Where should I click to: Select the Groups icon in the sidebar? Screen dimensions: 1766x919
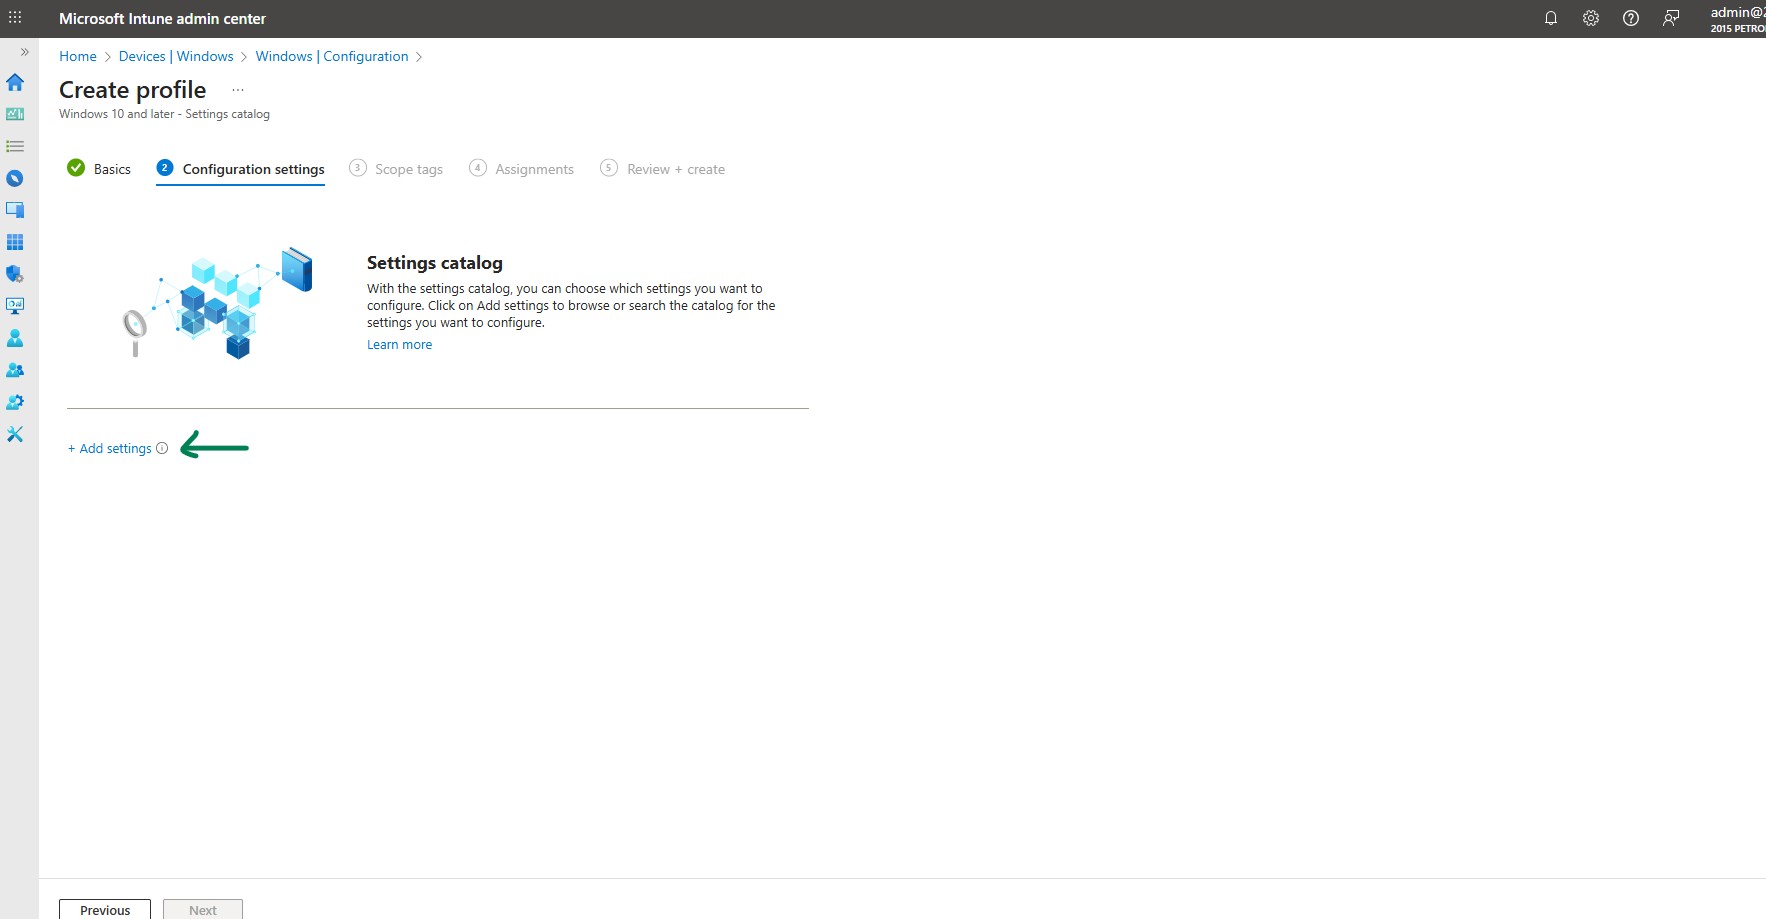point(15,369)
